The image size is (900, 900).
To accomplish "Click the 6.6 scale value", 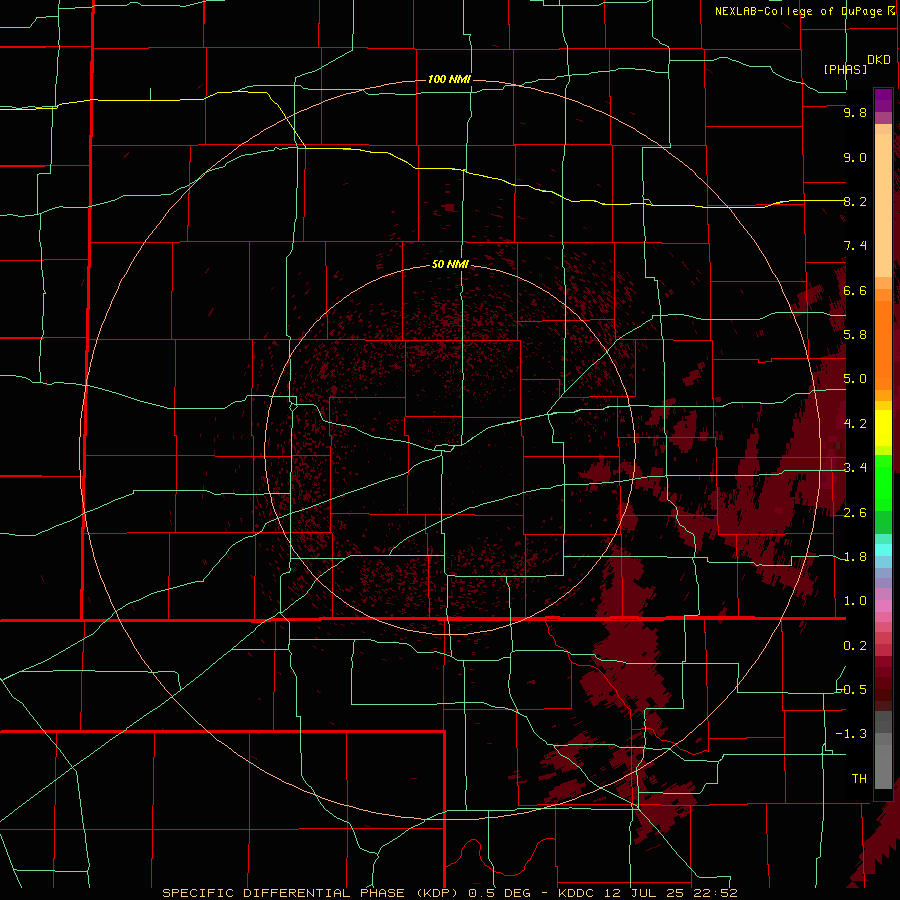I will (x=855, y=290).
